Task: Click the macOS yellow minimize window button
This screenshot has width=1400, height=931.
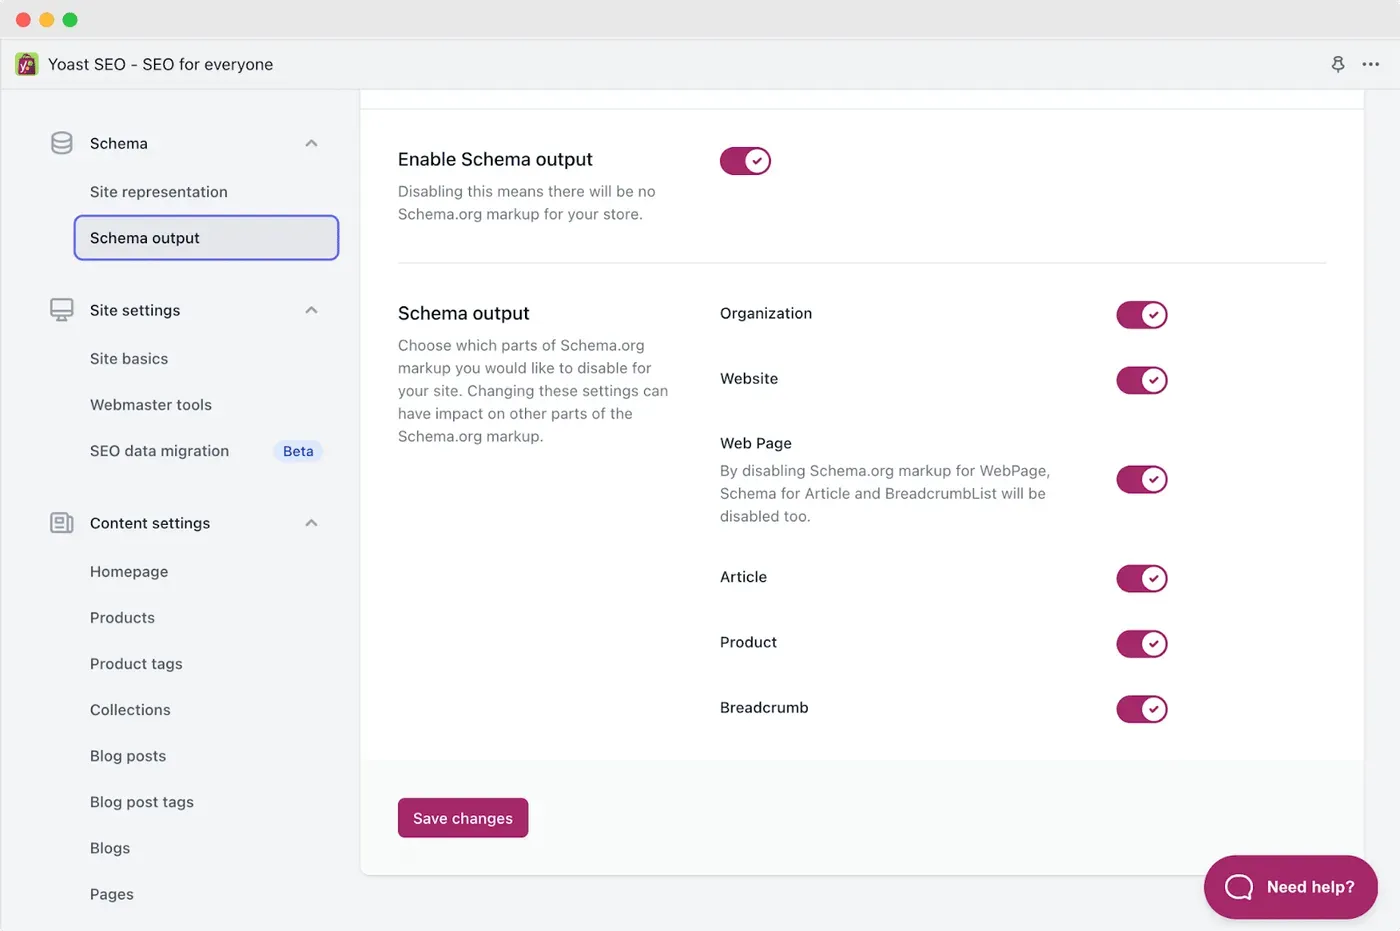Action: point(46,20)
